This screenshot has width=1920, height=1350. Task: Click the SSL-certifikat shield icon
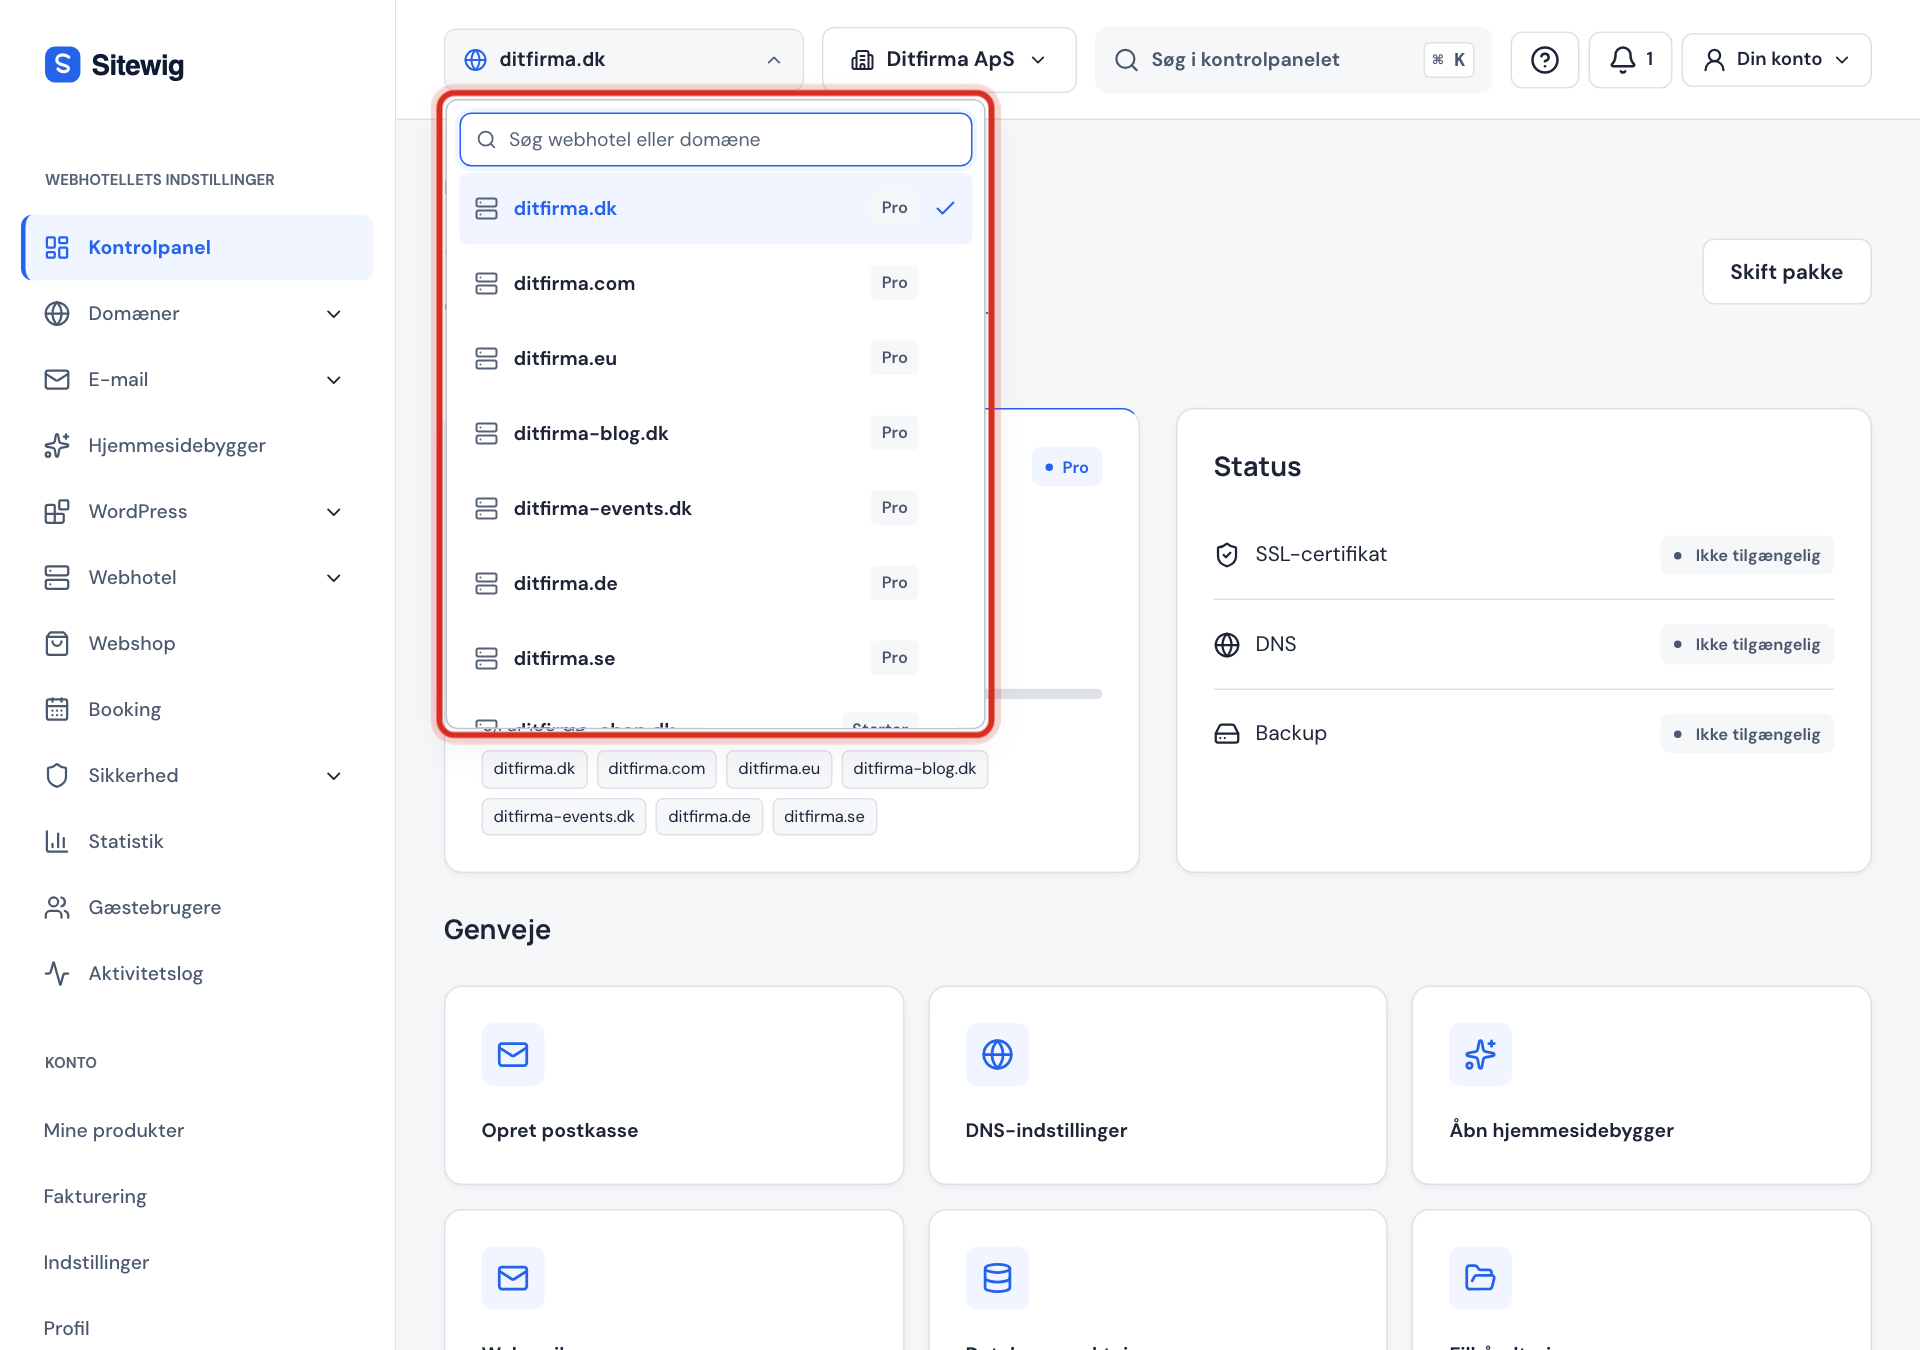(x=1227, y=554)
